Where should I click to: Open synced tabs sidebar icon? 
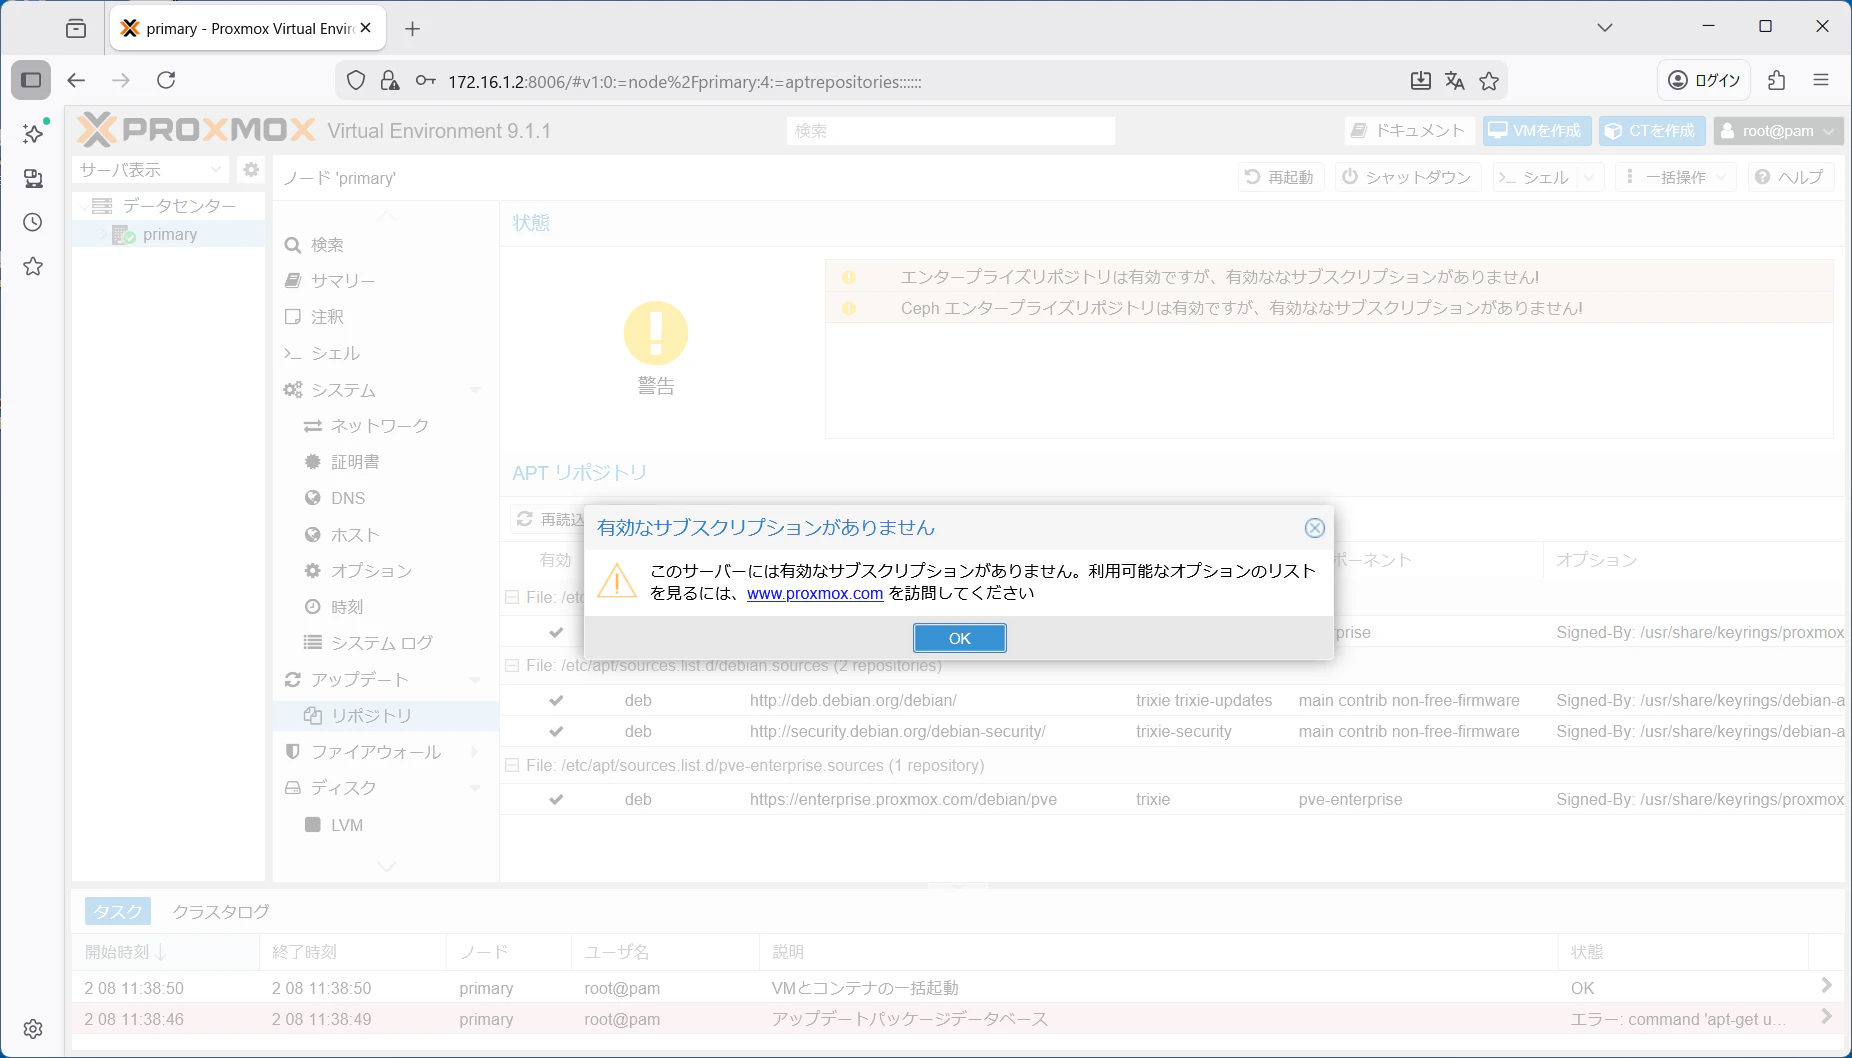pyautogui.click(x=33, y=178)
